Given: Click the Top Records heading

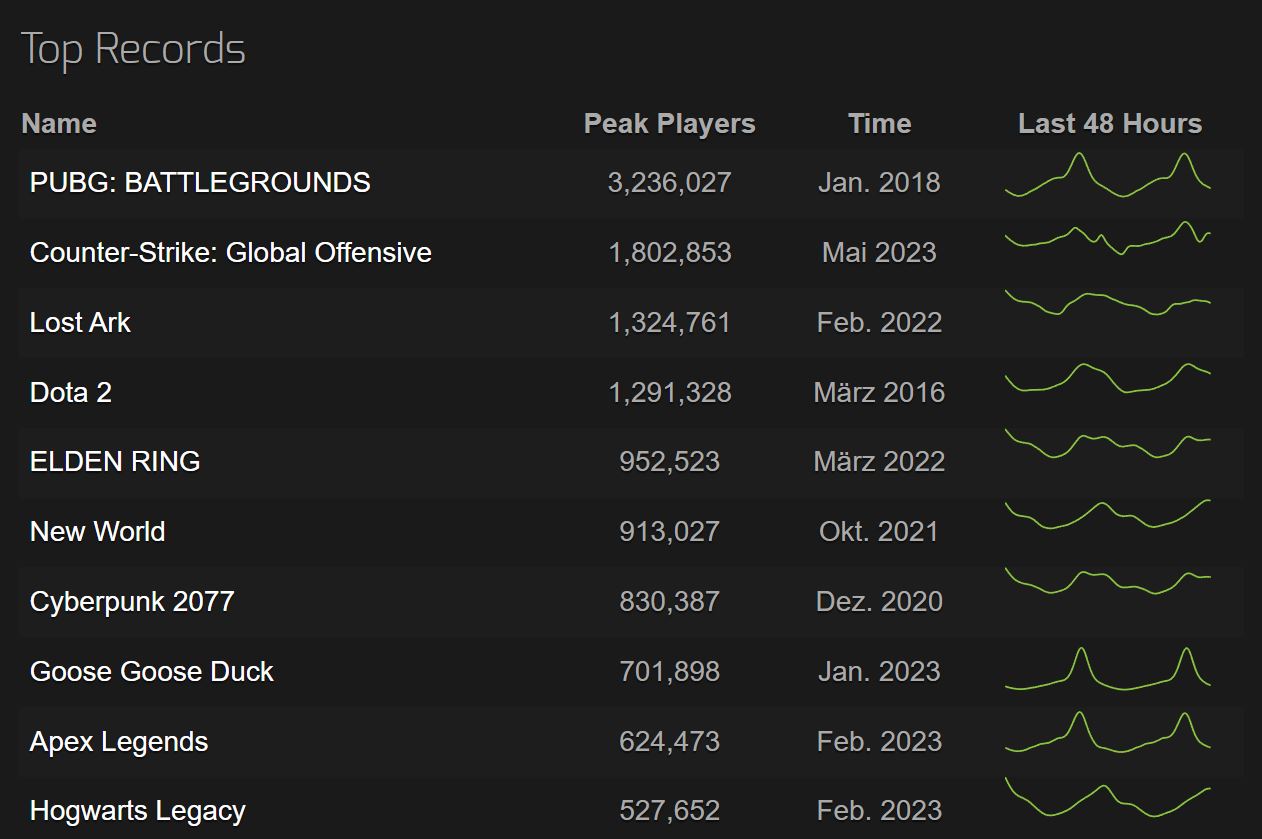Looking at the screenshot, I should click(x=133, y=49).
